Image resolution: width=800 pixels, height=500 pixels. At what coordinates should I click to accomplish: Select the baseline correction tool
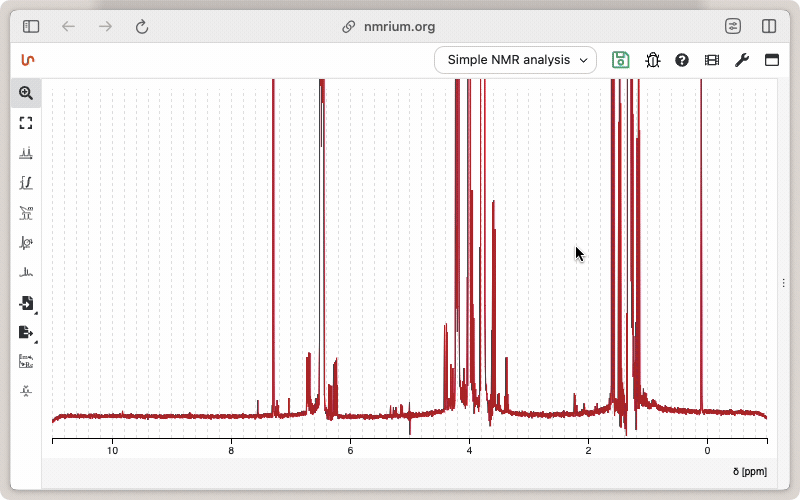click(26, 272)
